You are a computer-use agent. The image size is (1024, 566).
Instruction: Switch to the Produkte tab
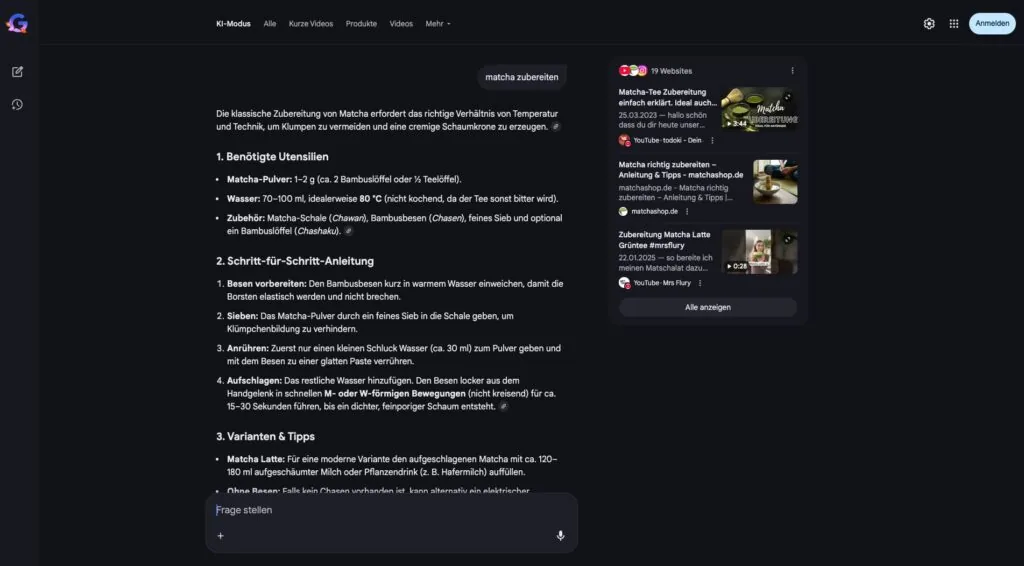click(x=361, y=24)
